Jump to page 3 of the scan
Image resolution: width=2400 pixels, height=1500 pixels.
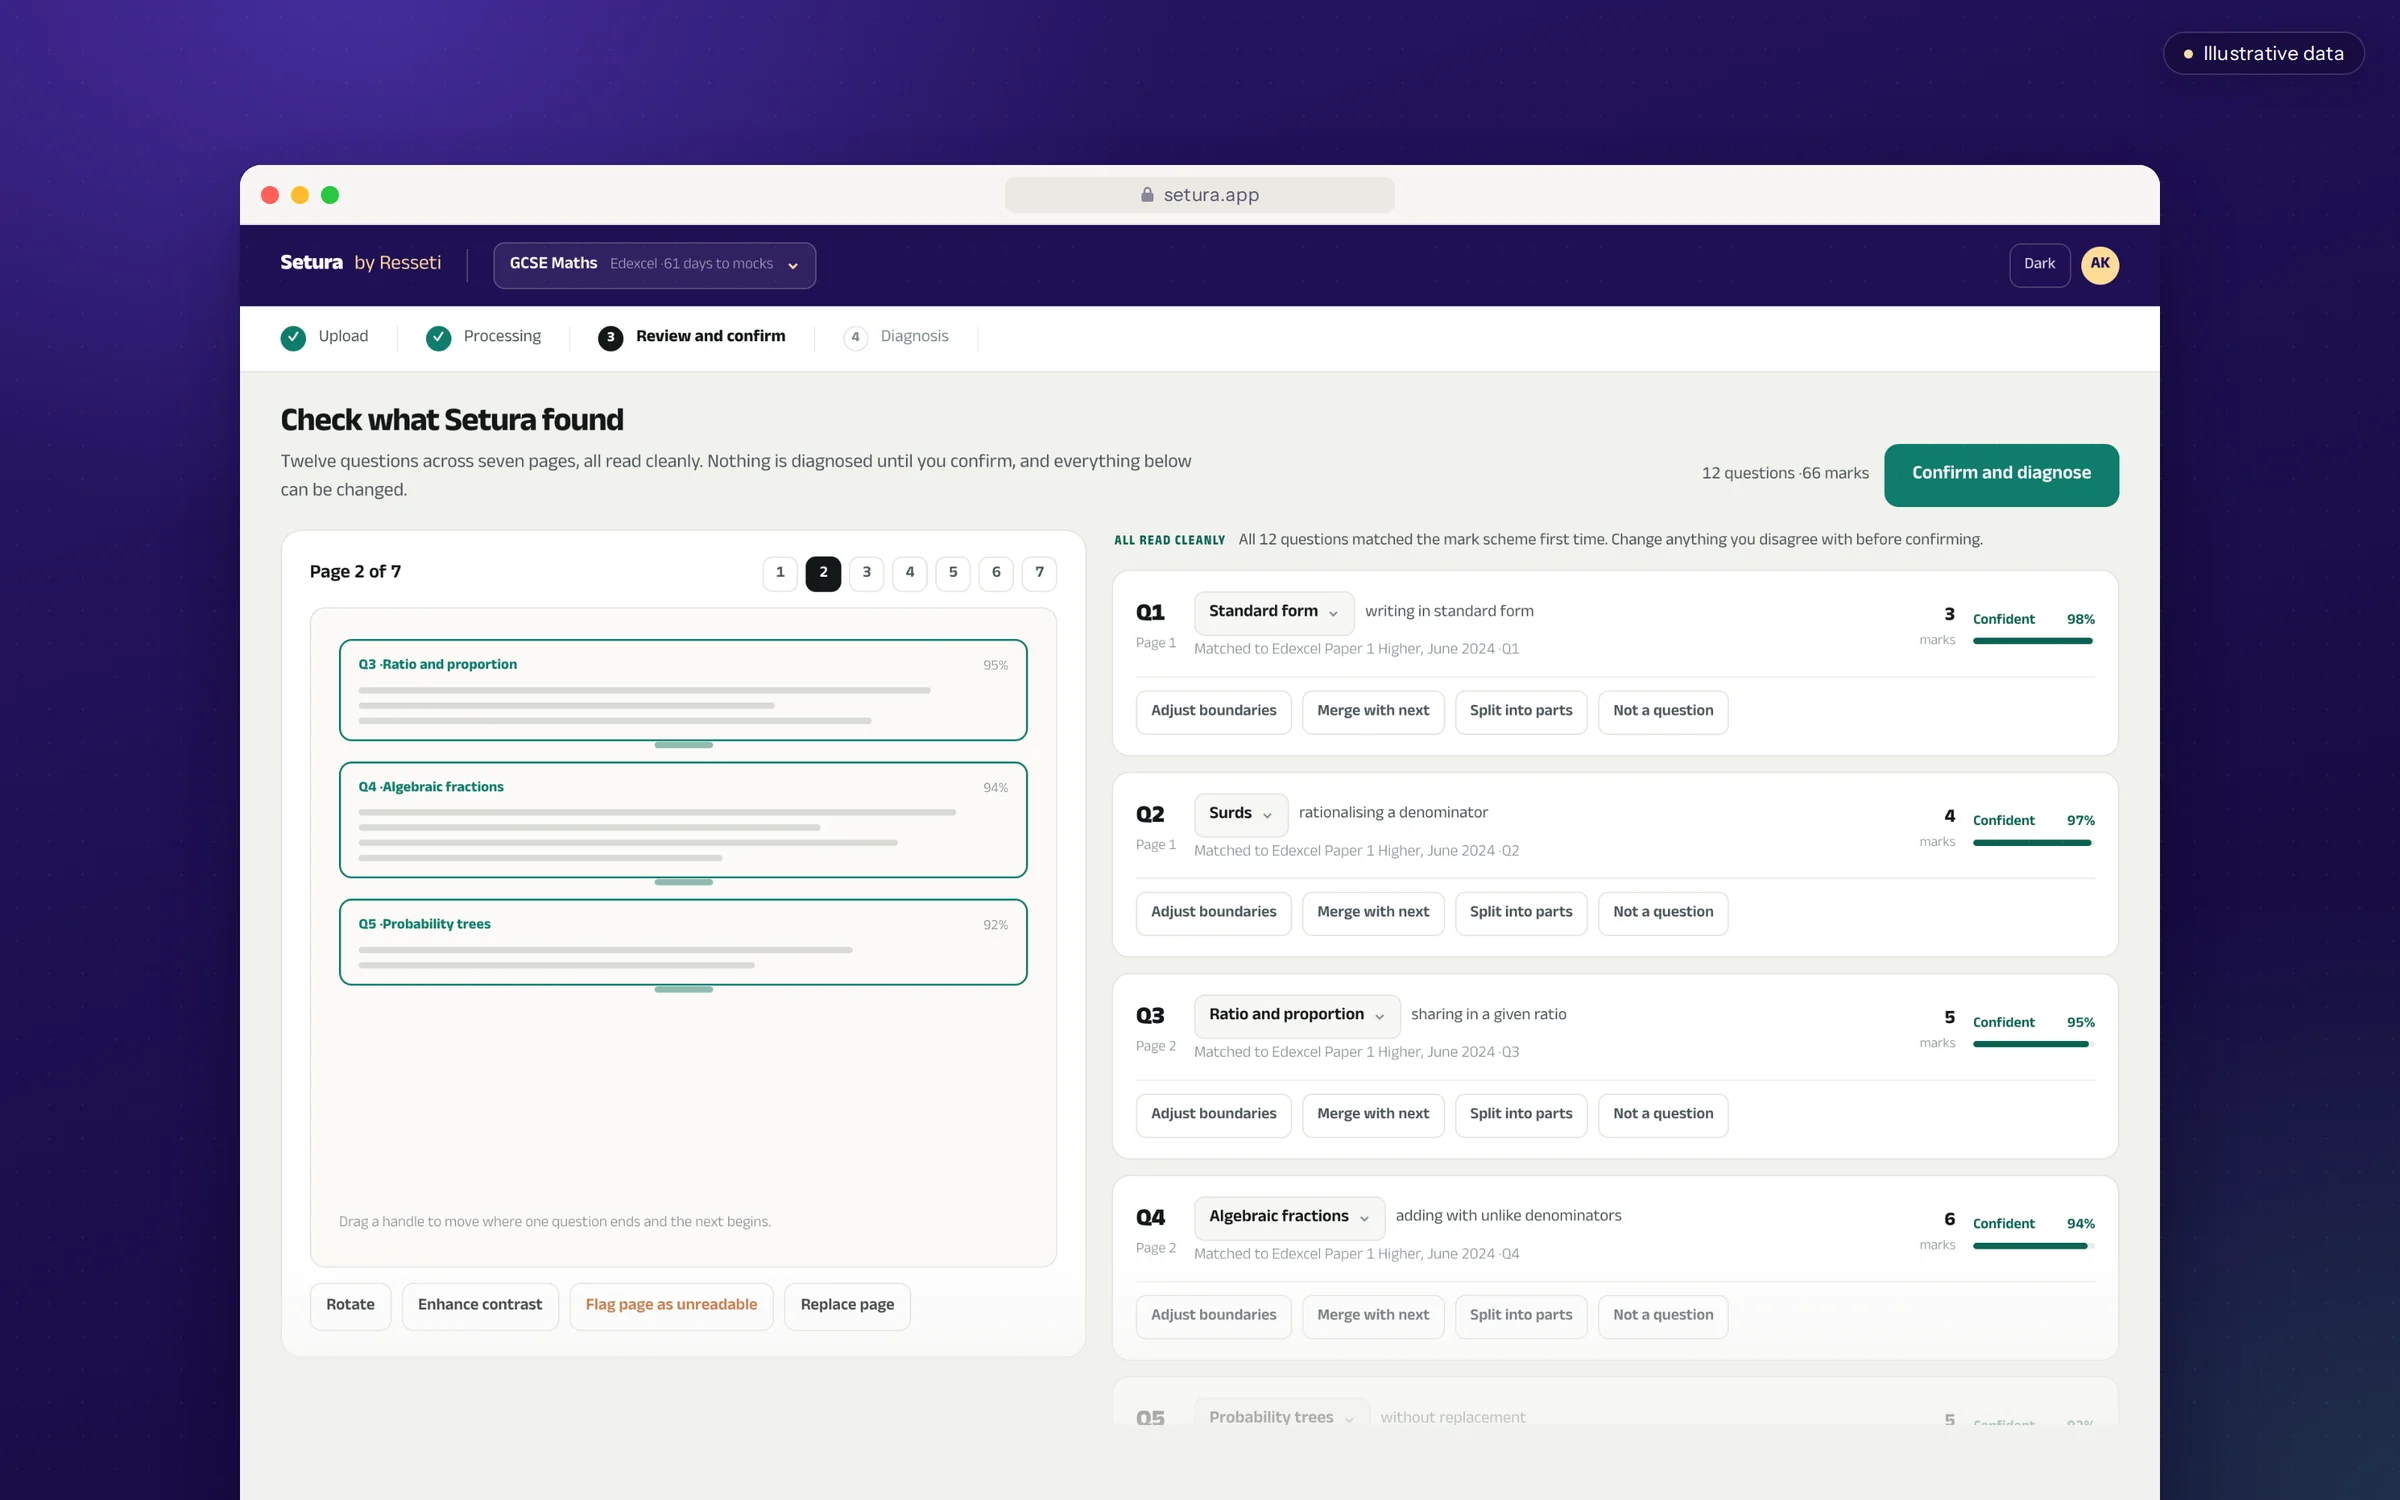[x=866, y=573]
